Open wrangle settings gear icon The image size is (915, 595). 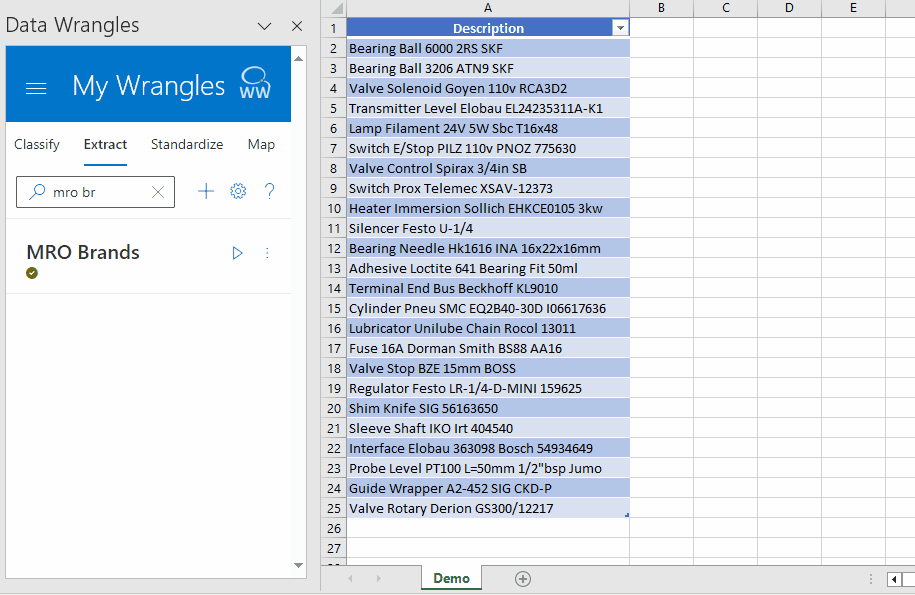click(x=238, y=191)
